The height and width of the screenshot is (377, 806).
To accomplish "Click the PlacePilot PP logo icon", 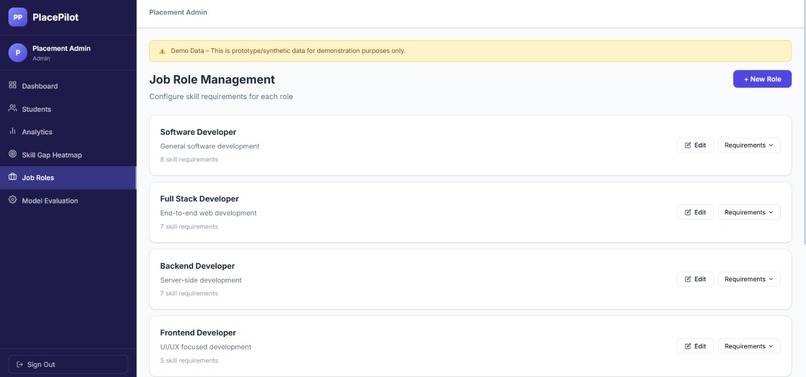I will coord(17,17).
